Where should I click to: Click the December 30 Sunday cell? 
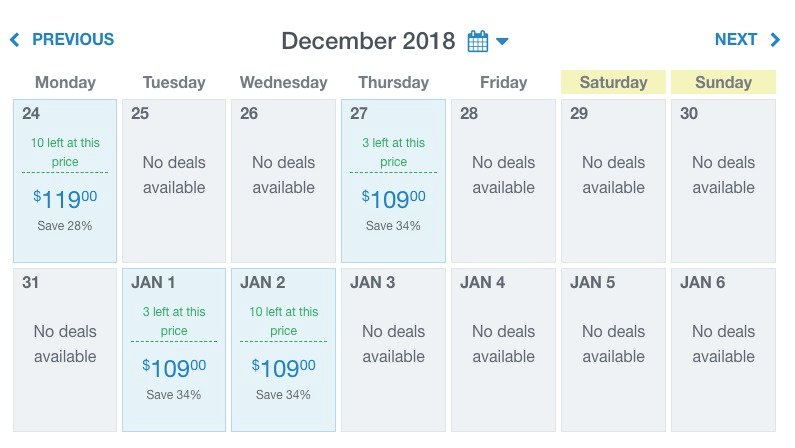pyautogui.click(x=723, y=181)
